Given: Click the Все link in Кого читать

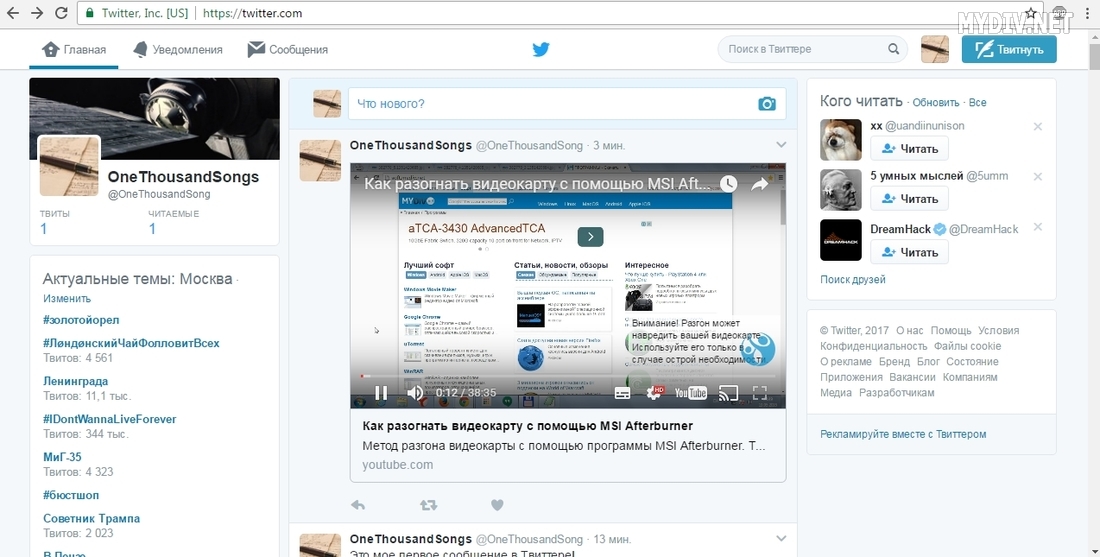Looking at the screenshot, I should (x=977, y=102).
